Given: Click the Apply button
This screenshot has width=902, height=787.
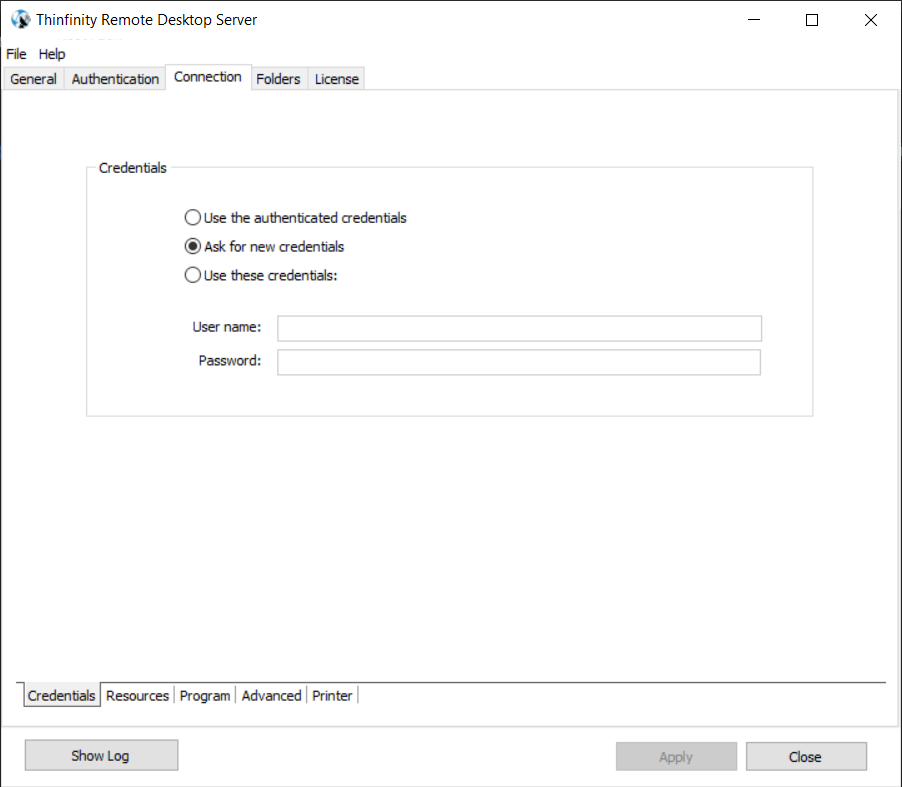Looking at the screenshot, I should pyautogui.click(x=676, y=757).
